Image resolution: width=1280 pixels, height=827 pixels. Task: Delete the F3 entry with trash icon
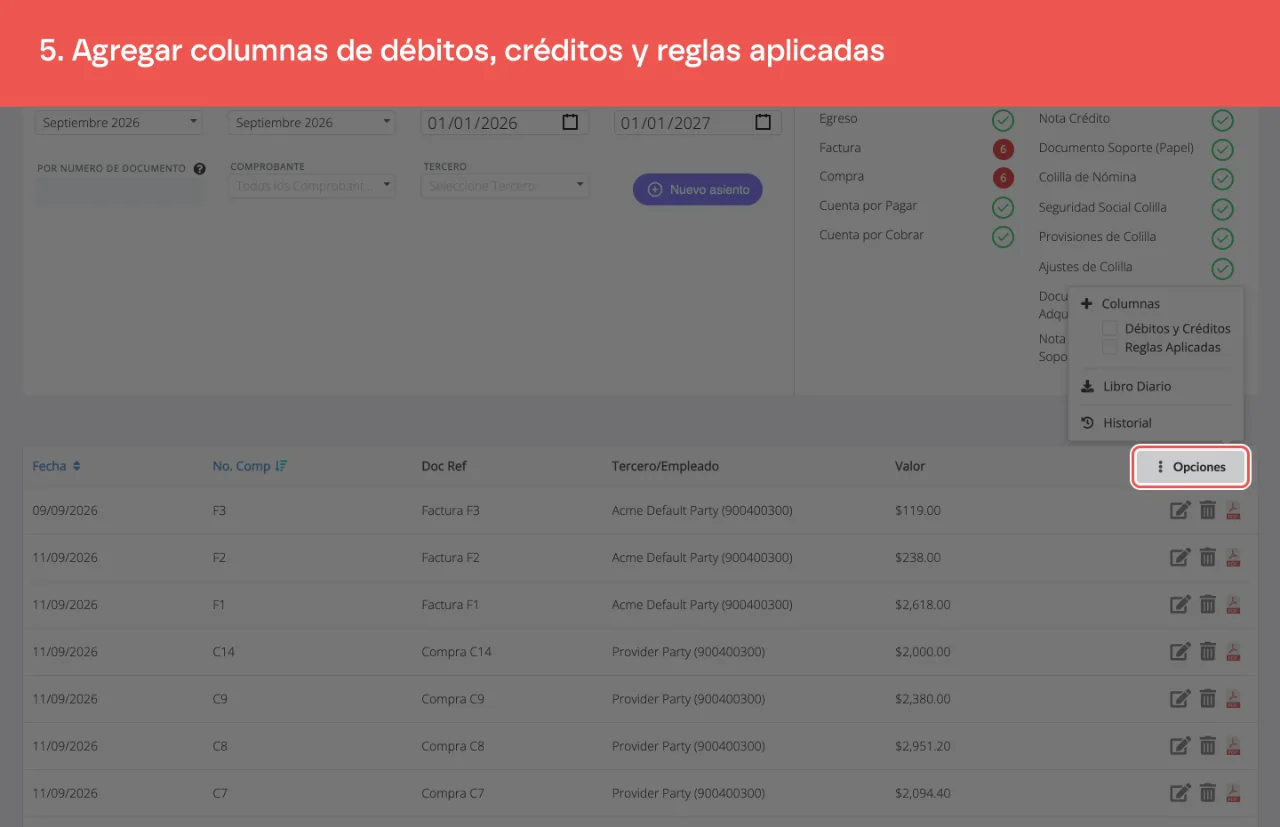(x=1208, y=510)
